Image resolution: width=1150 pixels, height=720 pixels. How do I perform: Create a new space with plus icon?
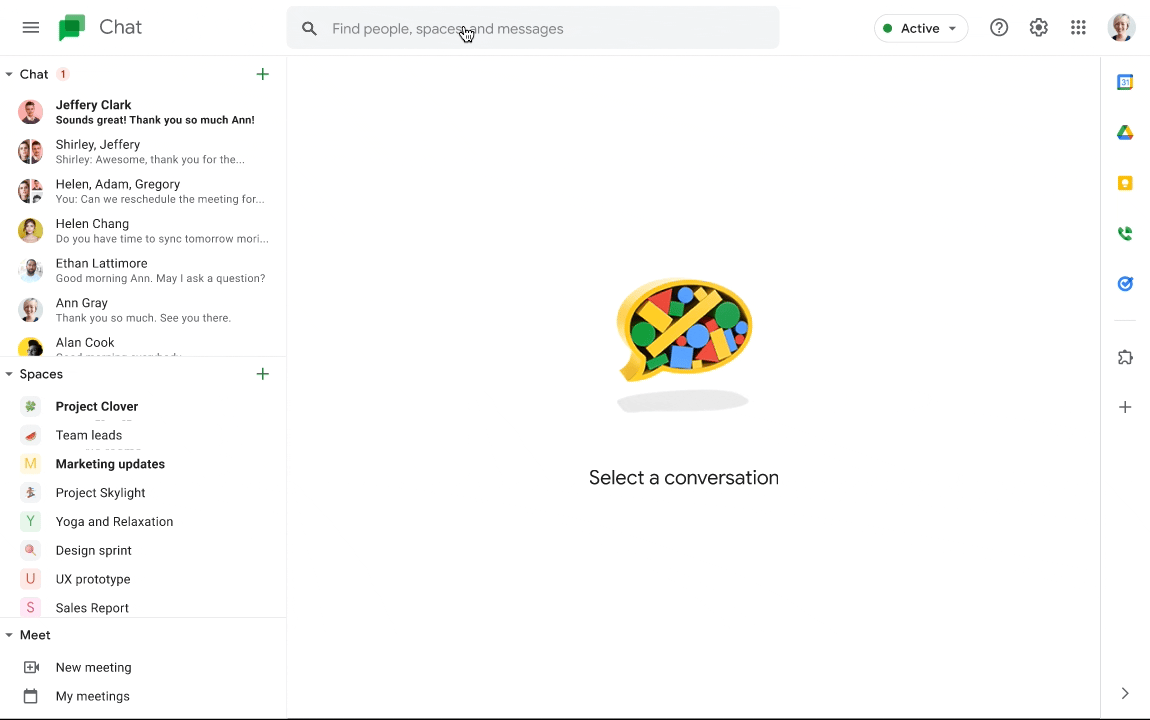[263, 374]
